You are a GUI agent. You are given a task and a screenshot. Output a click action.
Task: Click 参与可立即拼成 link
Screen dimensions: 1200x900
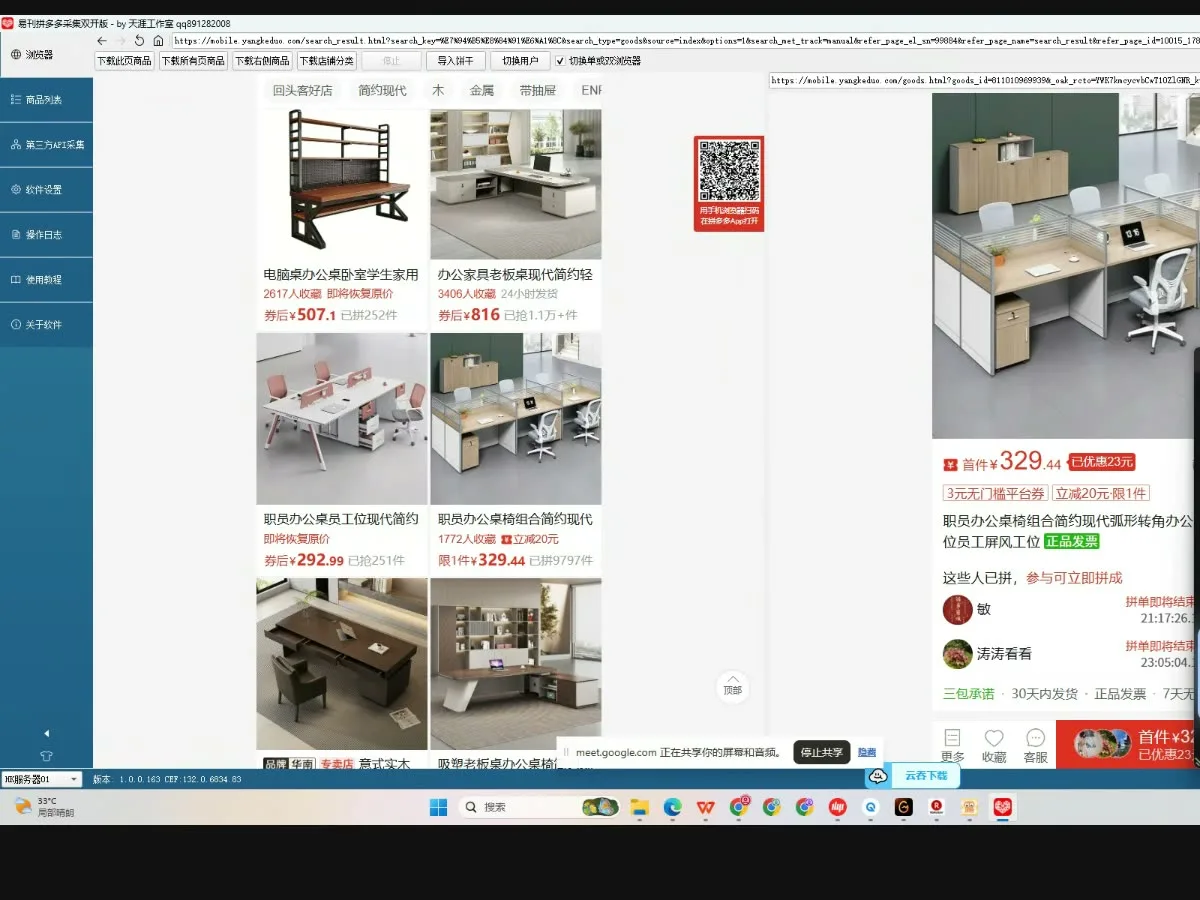point(1074,578)
